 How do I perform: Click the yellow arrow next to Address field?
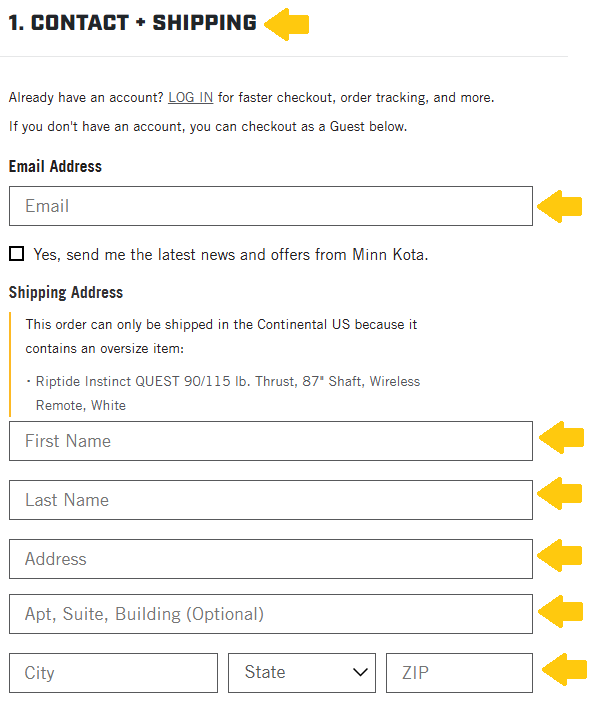click(x=559, y=555)
